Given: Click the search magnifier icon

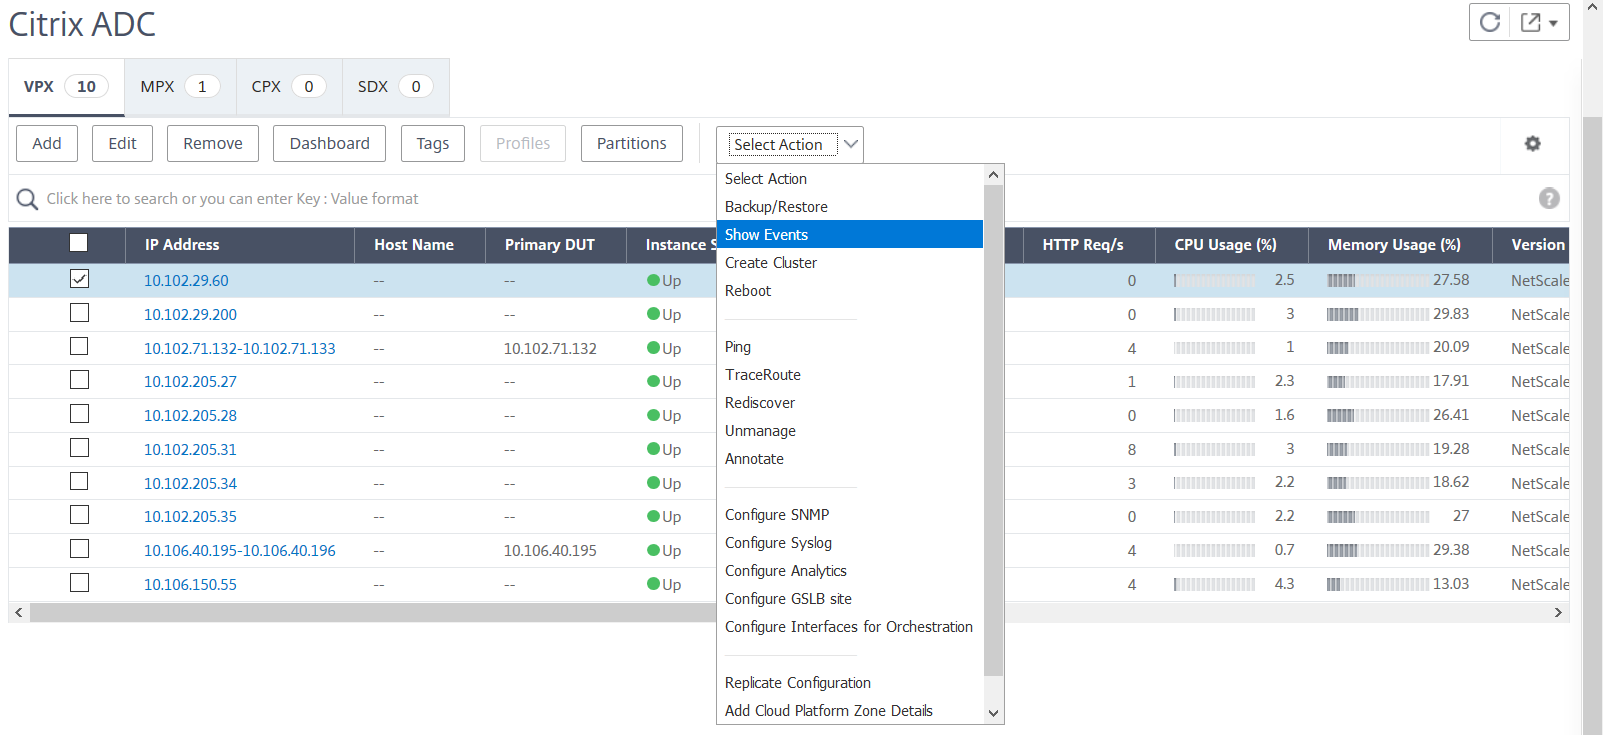Looking at the screenshot, I should pos(27,199).
